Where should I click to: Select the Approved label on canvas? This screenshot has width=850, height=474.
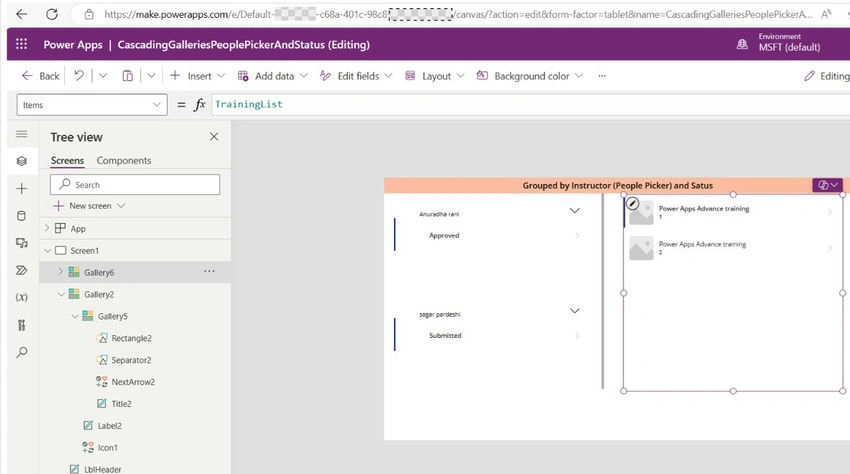(x=444, y=235)
